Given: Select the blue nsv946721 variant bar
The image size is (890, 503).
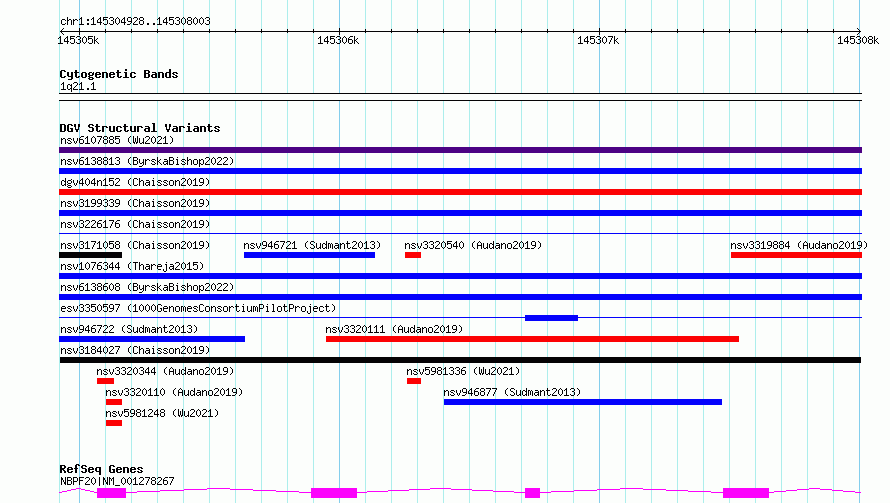Looking at the screenshot, I should click(x=309, y=255).
